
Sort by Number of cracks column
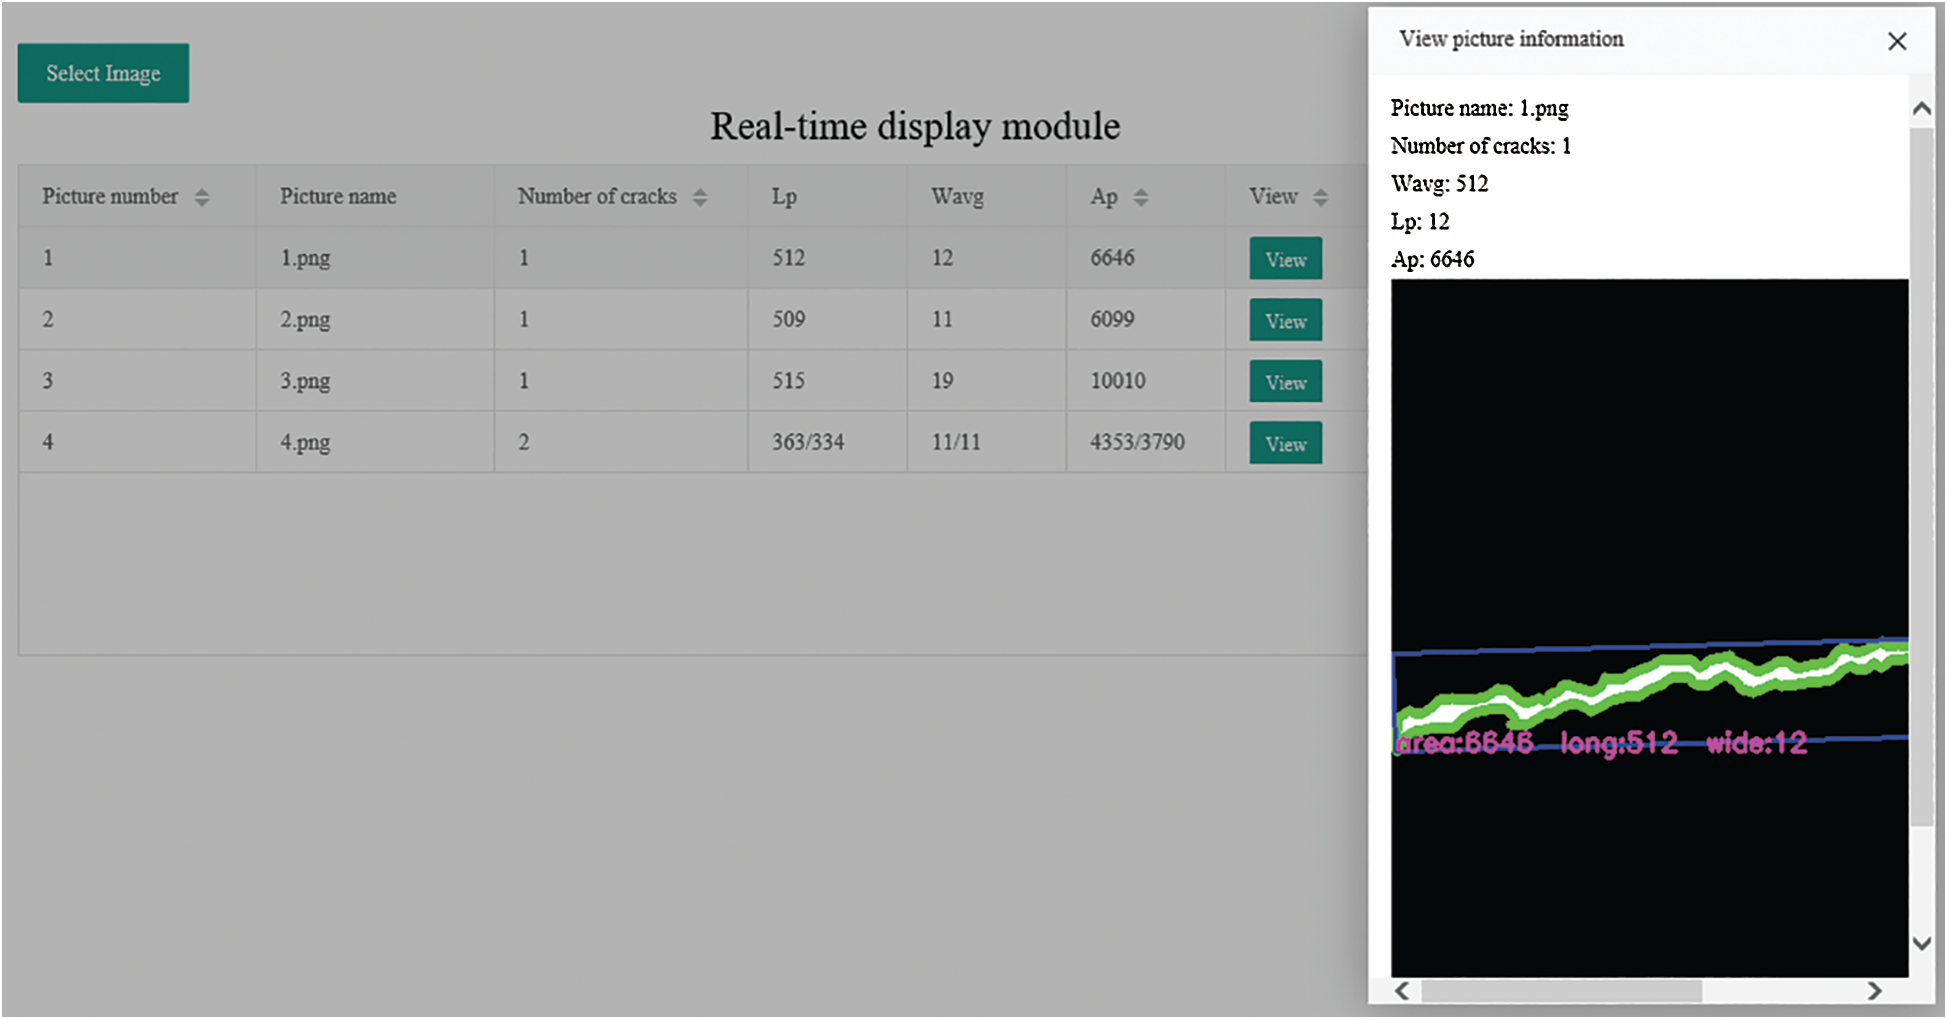coord(700,197)
